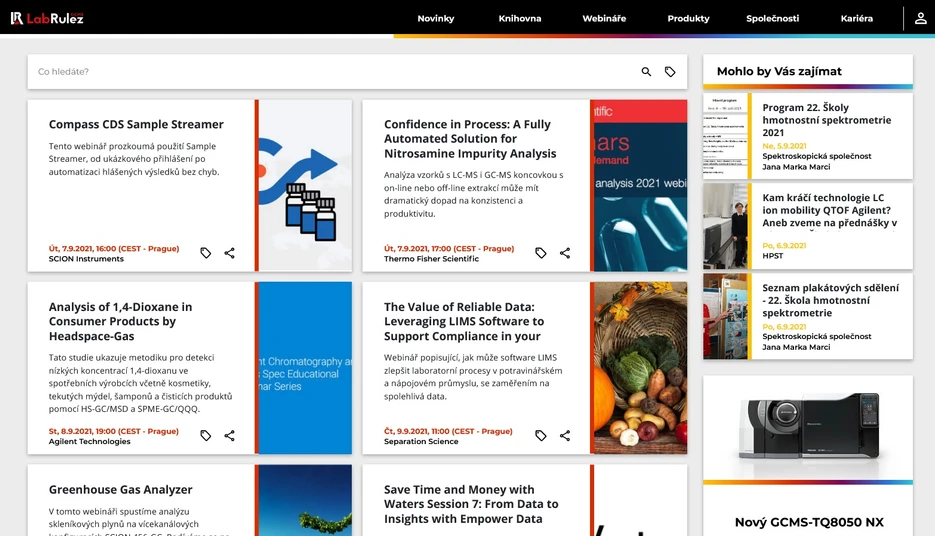935x536 pixels.
Task: Open Save Time and Money with Waters title
Action: pyautogui.click(x=471, y=504)
